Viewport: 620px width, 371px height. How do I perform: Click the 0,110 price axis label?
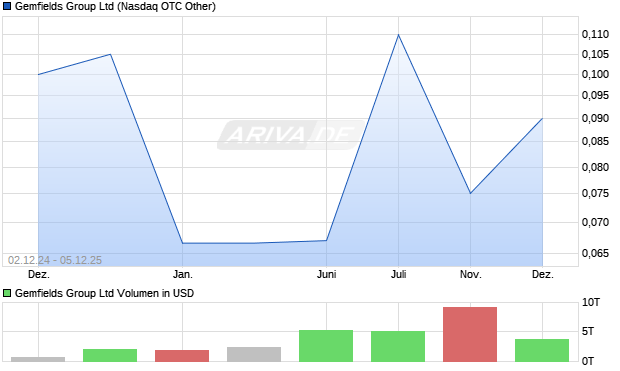(595, 34)
